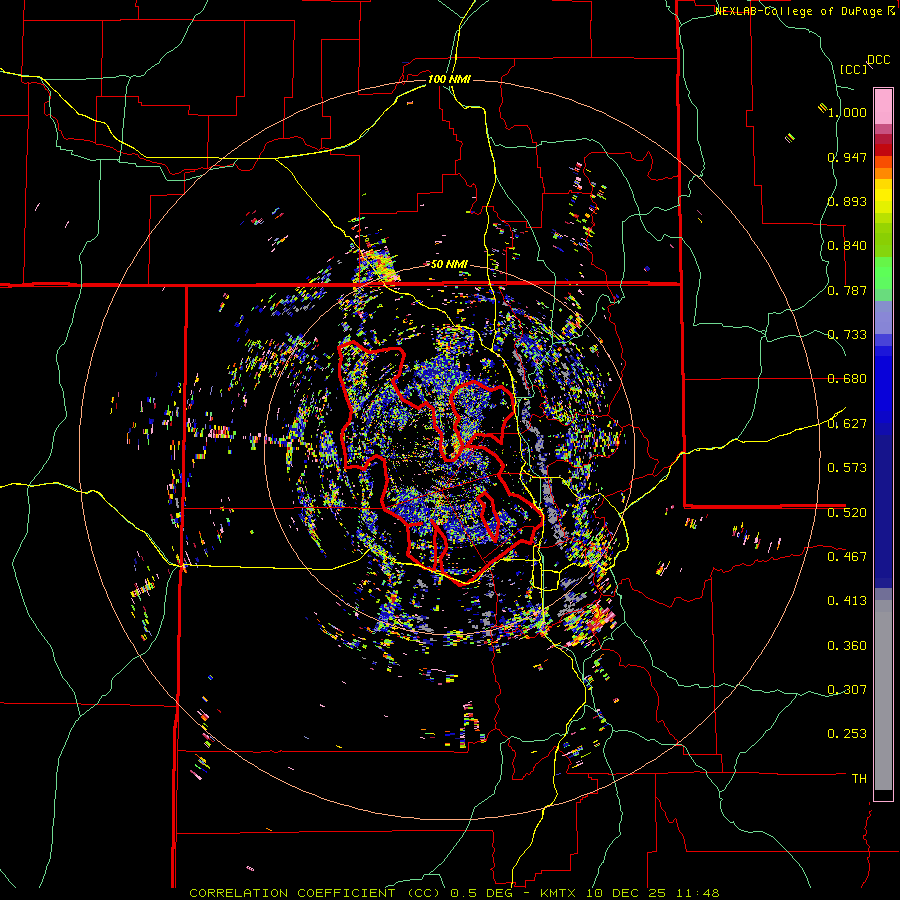The image size is (900, 900).
Task: Select the 1.000 value on the color scale
Action: (847, 112)
